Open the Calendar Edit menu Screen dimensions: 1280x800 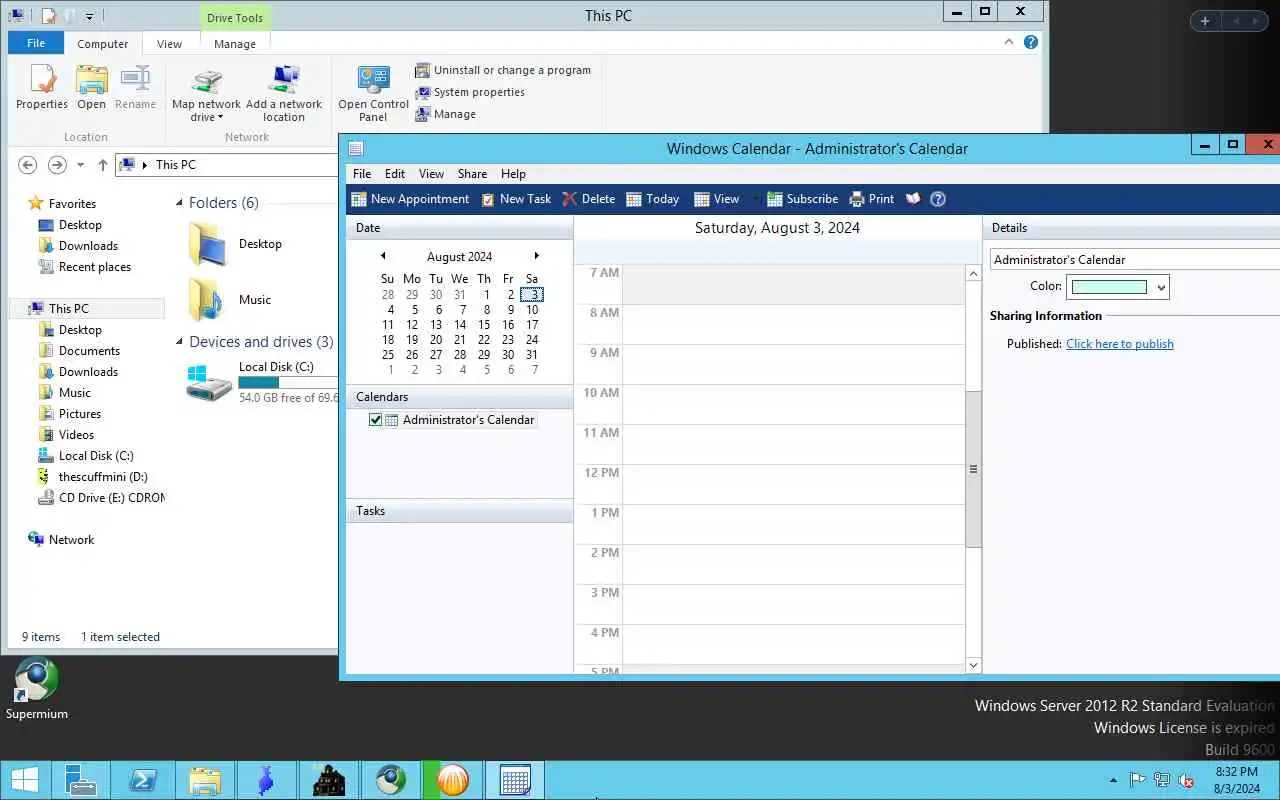pos(395,173)
